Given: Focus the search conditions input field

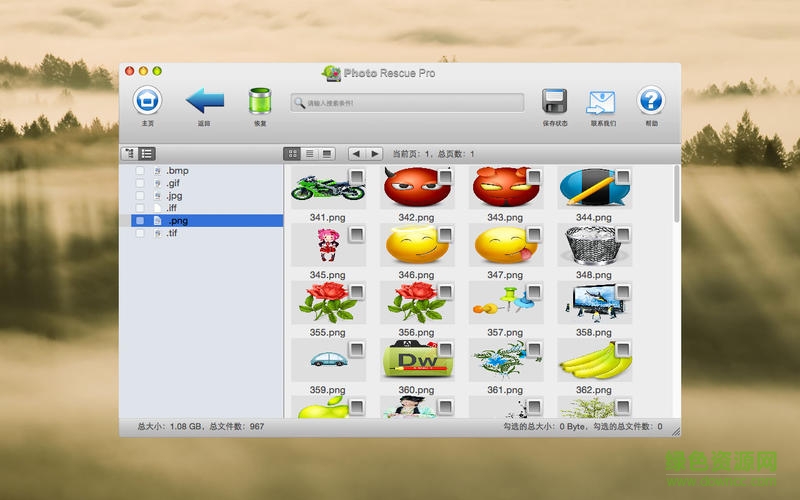Looking at the screenshot, I should pos(407,103).
